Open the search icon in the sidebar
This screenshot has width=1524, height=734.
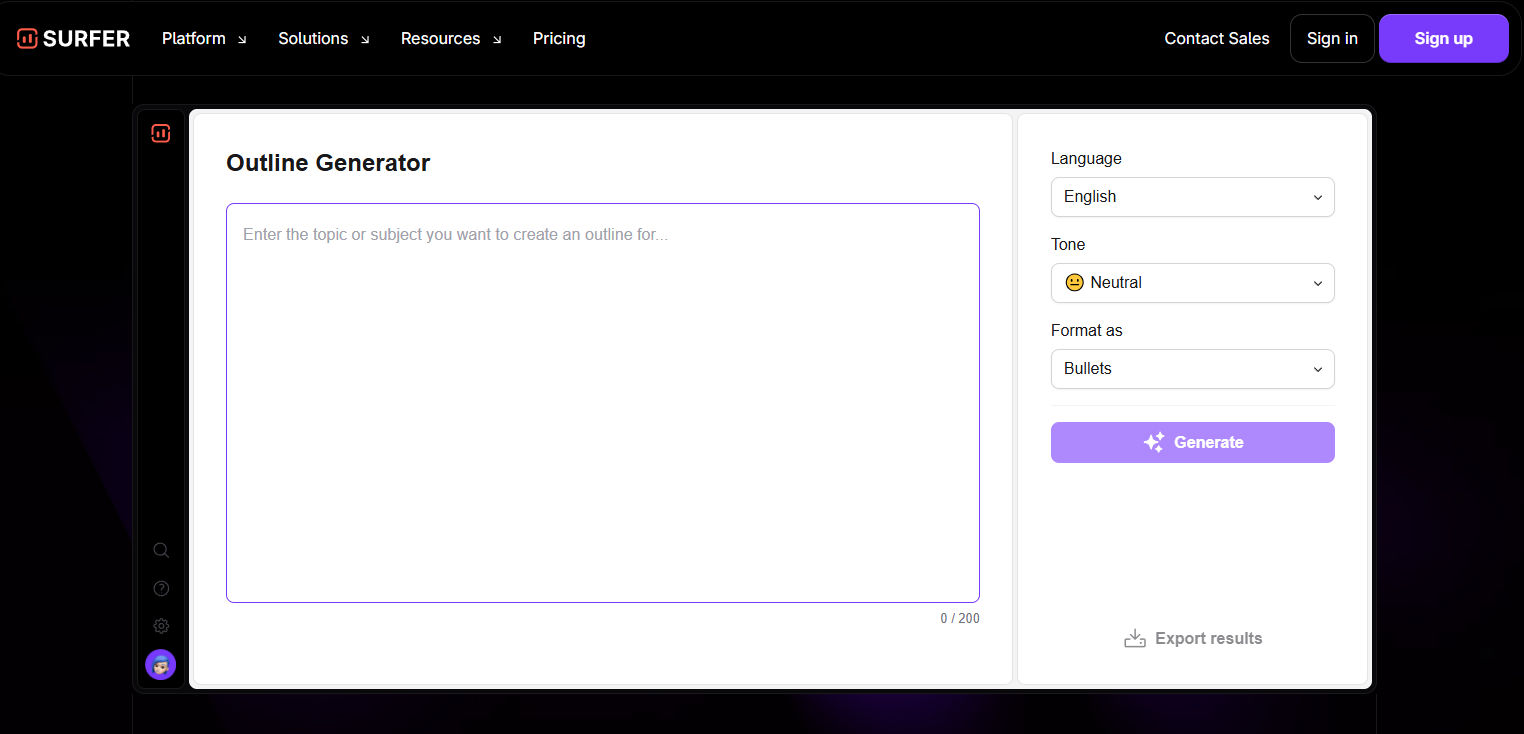point(161,550)
